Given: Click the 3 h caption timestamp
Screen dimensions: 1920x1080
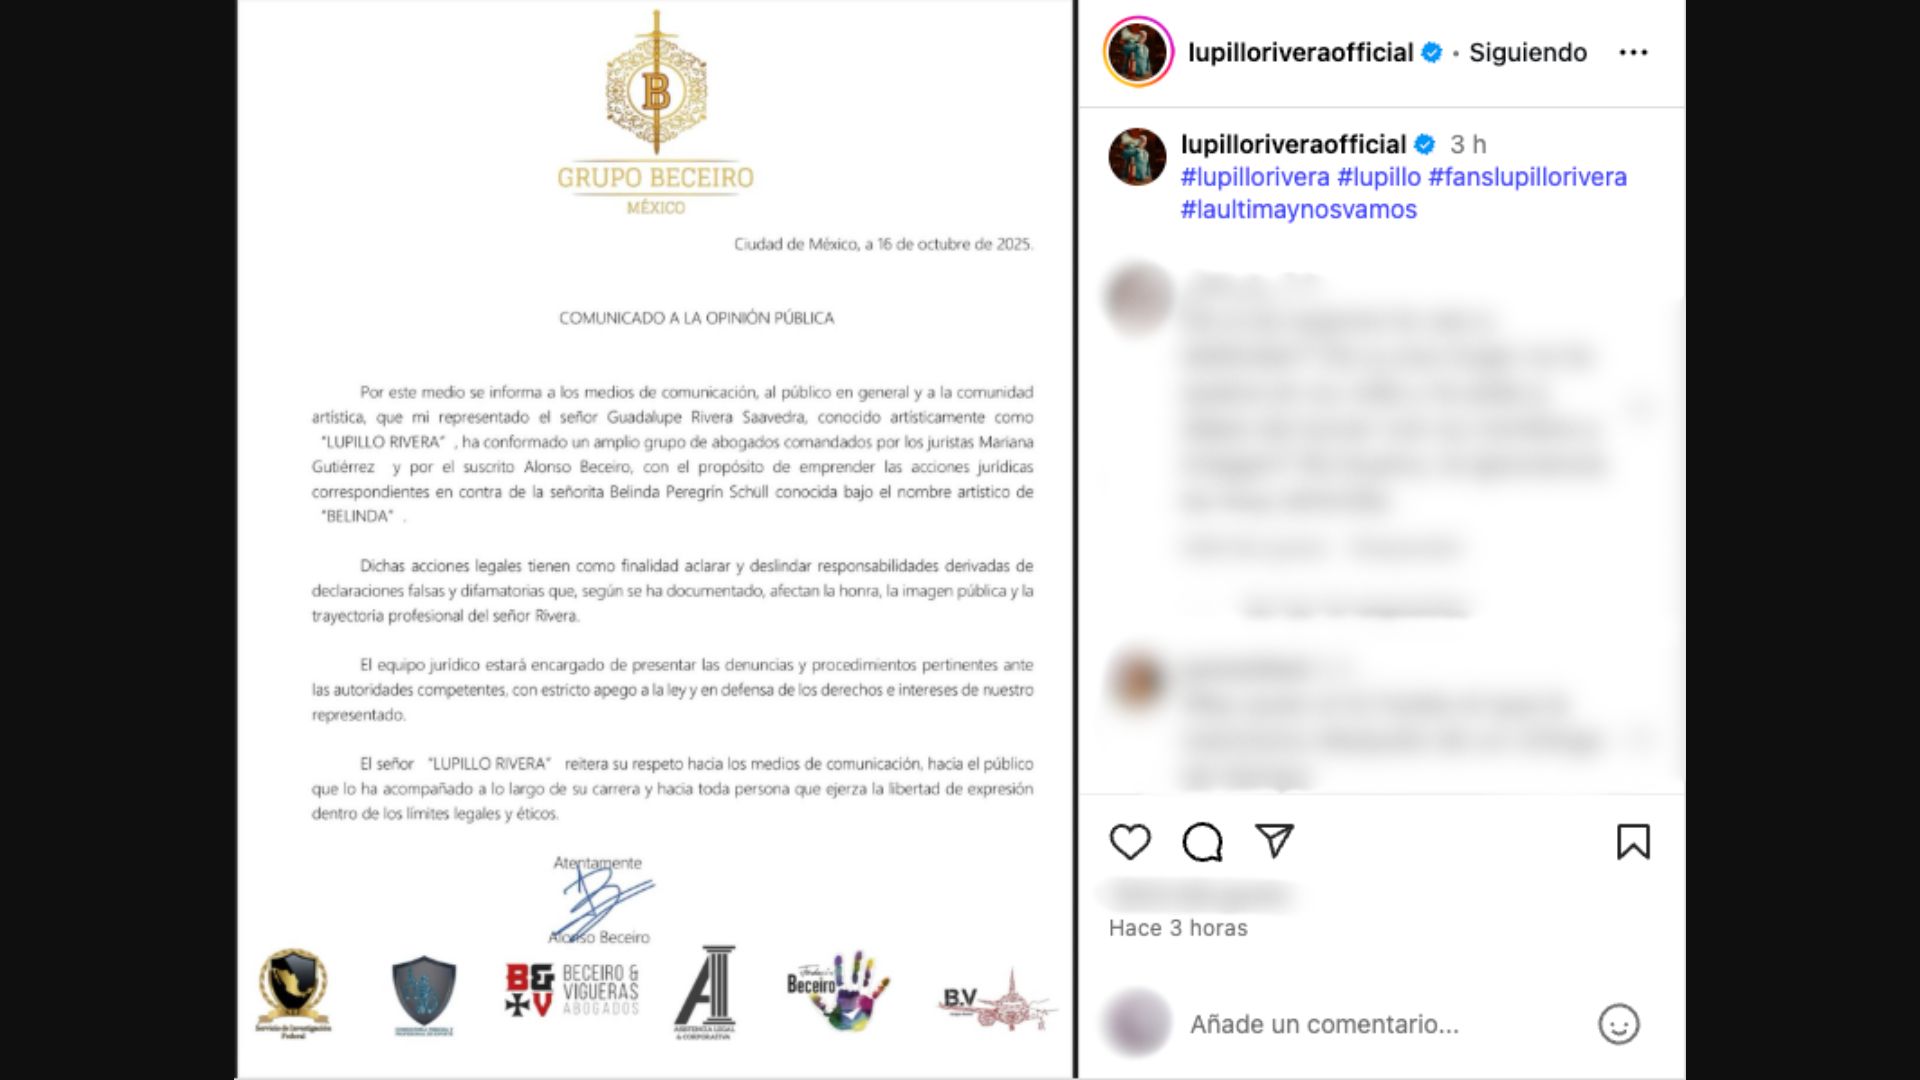Looking at the screenshot, I should click(1468, 145).
